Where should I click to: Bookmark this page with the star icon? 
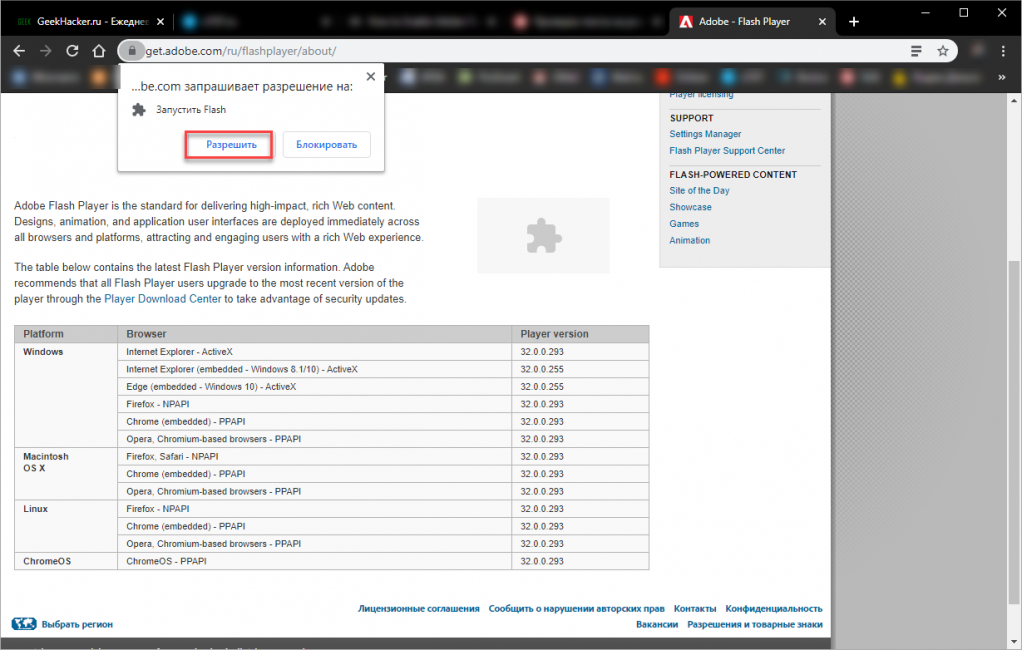click(942, 50)
